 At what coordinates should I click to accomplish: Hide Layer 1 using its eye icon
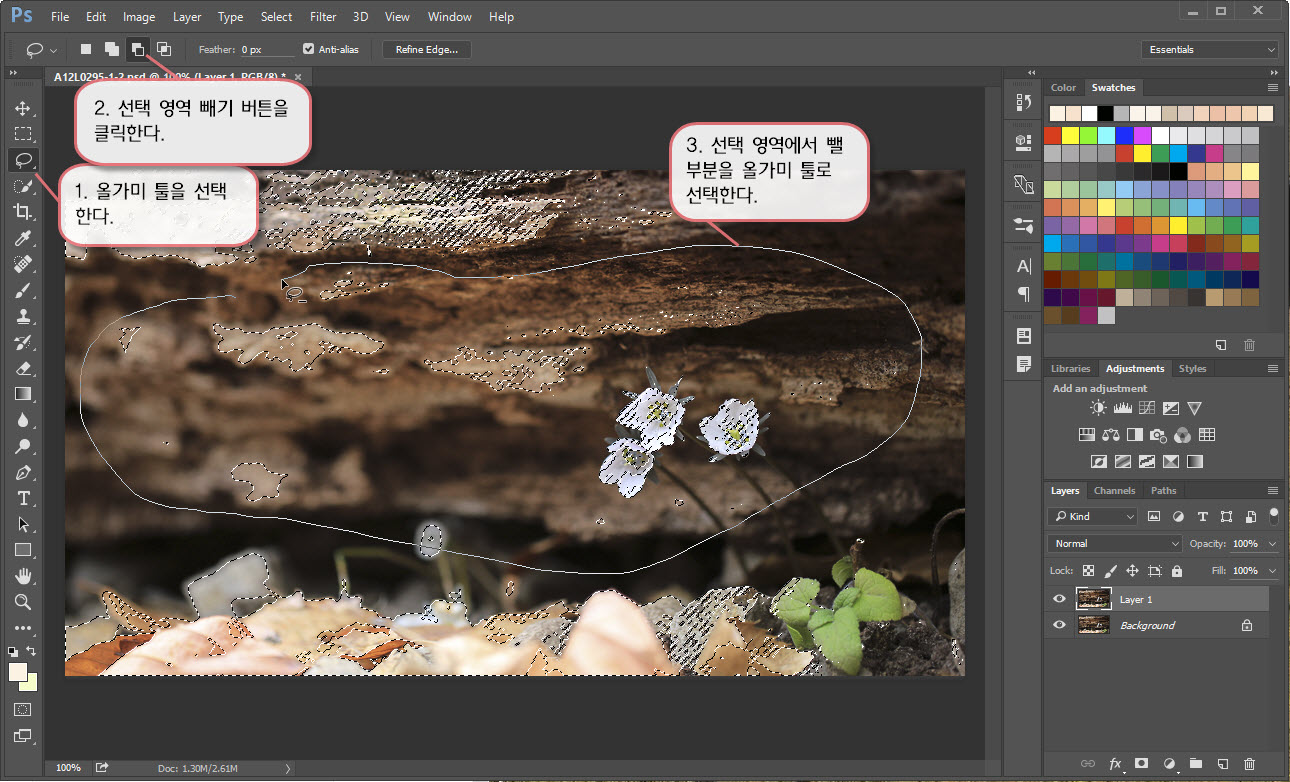(x=1059, y=599)
